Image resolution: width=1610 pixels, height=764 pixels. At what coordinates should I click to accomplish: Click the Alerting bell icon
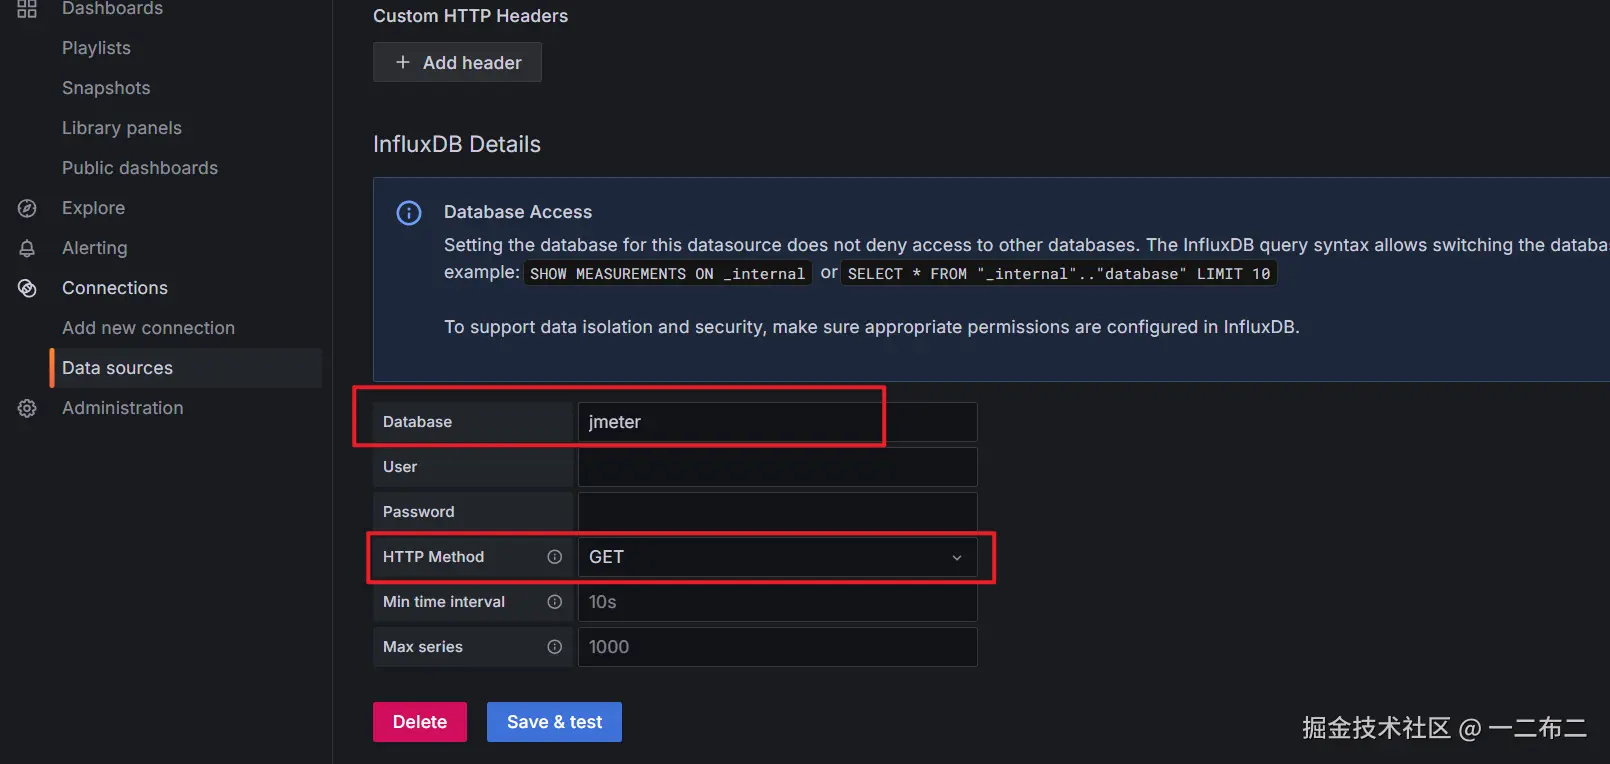point(27,248)
